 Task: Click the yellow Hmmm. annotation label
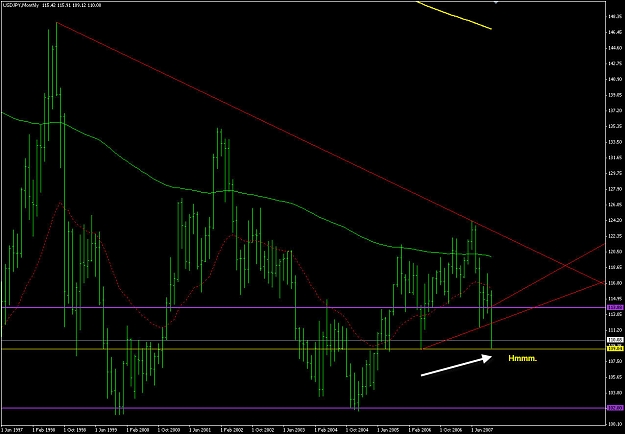pos(523,359)
